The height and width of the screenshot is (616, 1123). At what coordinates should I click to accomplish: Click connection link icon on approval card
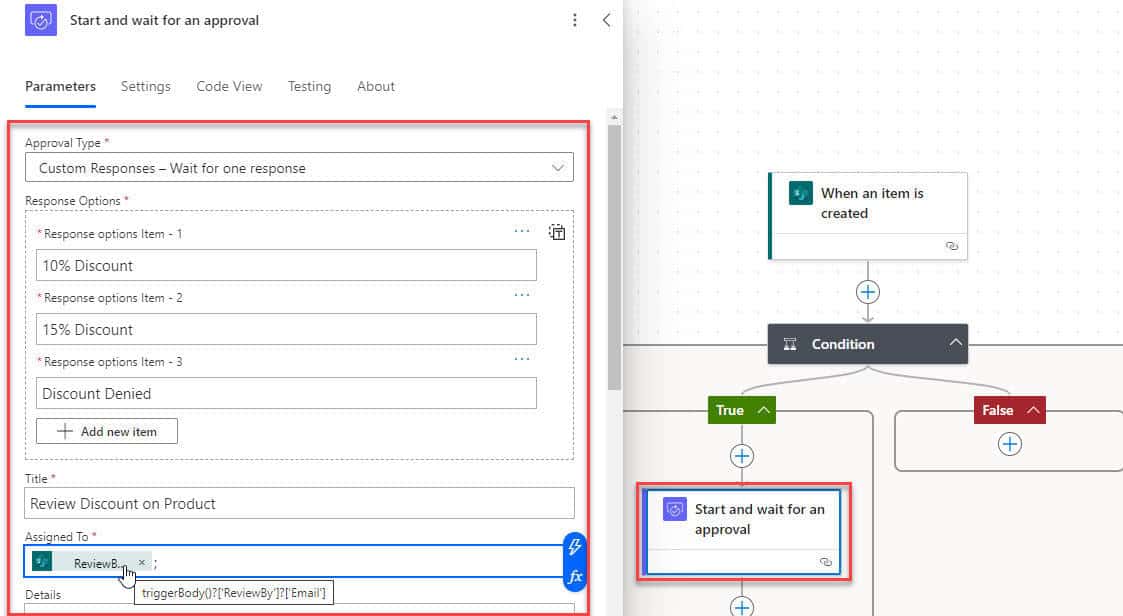tap(826, 562)
